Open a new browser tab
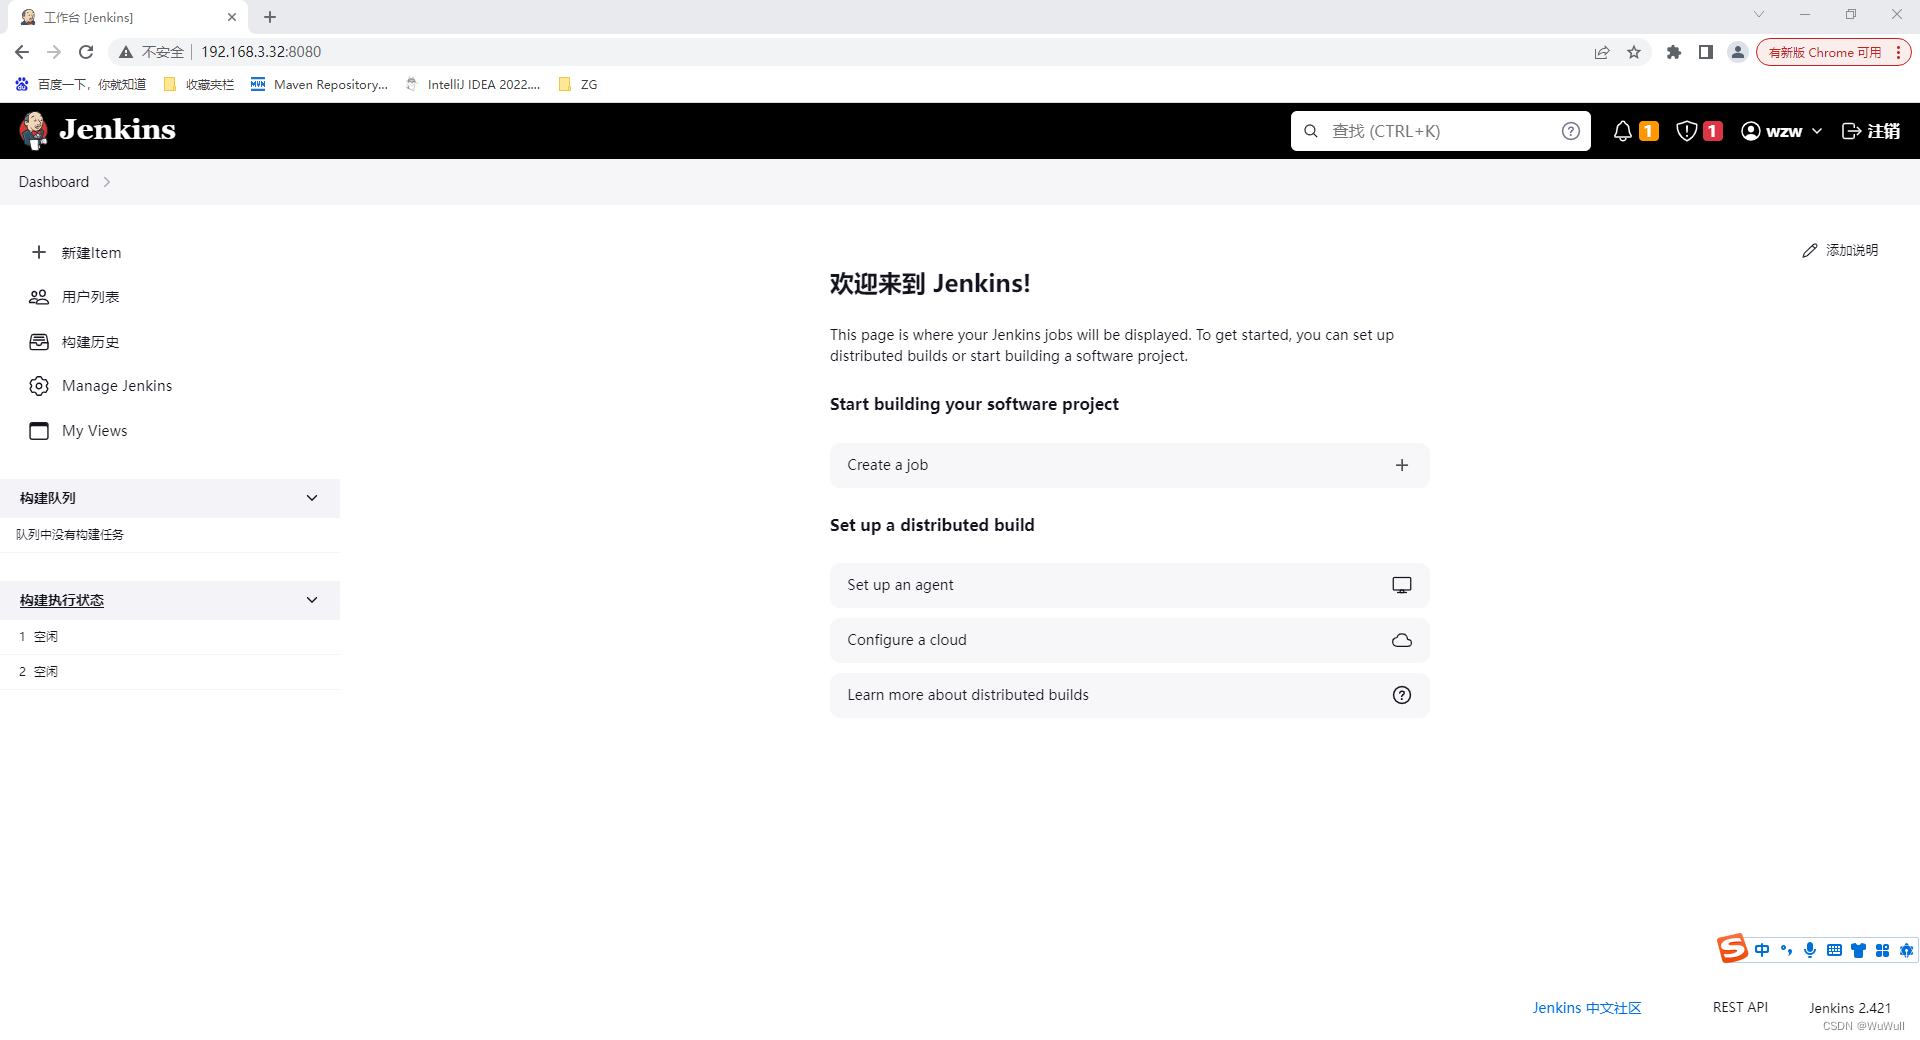 (270, 17)
